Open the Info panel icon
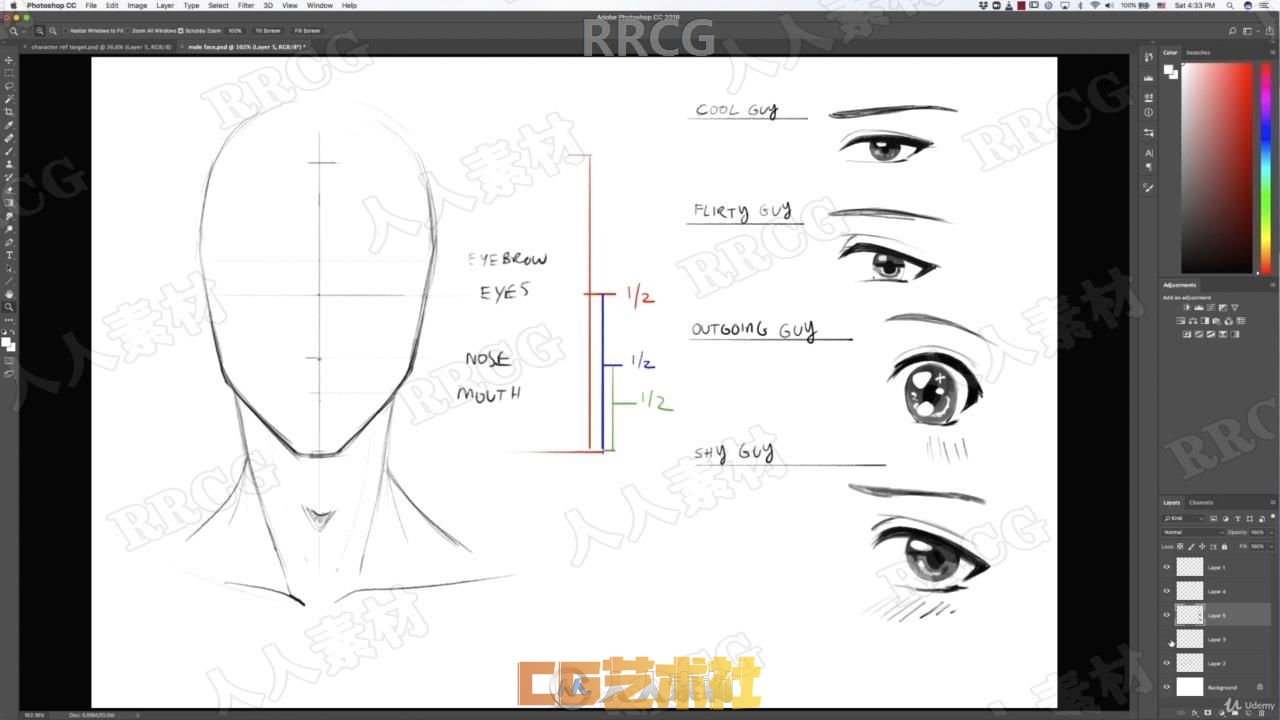Viewport: 1280px width, 720px height. click(x=1148, y=113)
